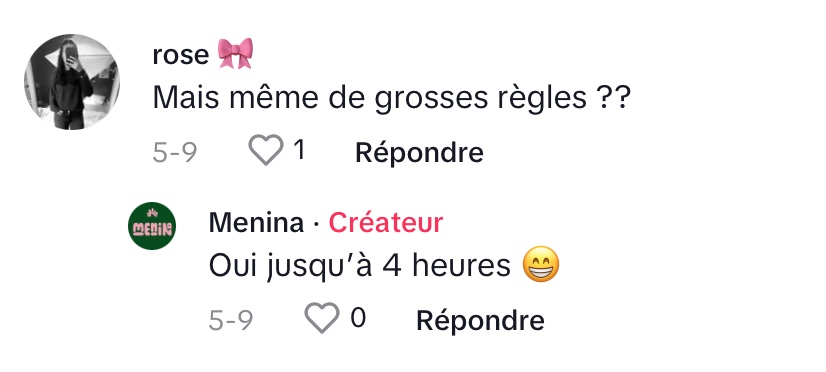Image resolution: width=826 pixels, height=372 pixels.
Task: Open the Menina username link
Action: click(x=257, y=222)
